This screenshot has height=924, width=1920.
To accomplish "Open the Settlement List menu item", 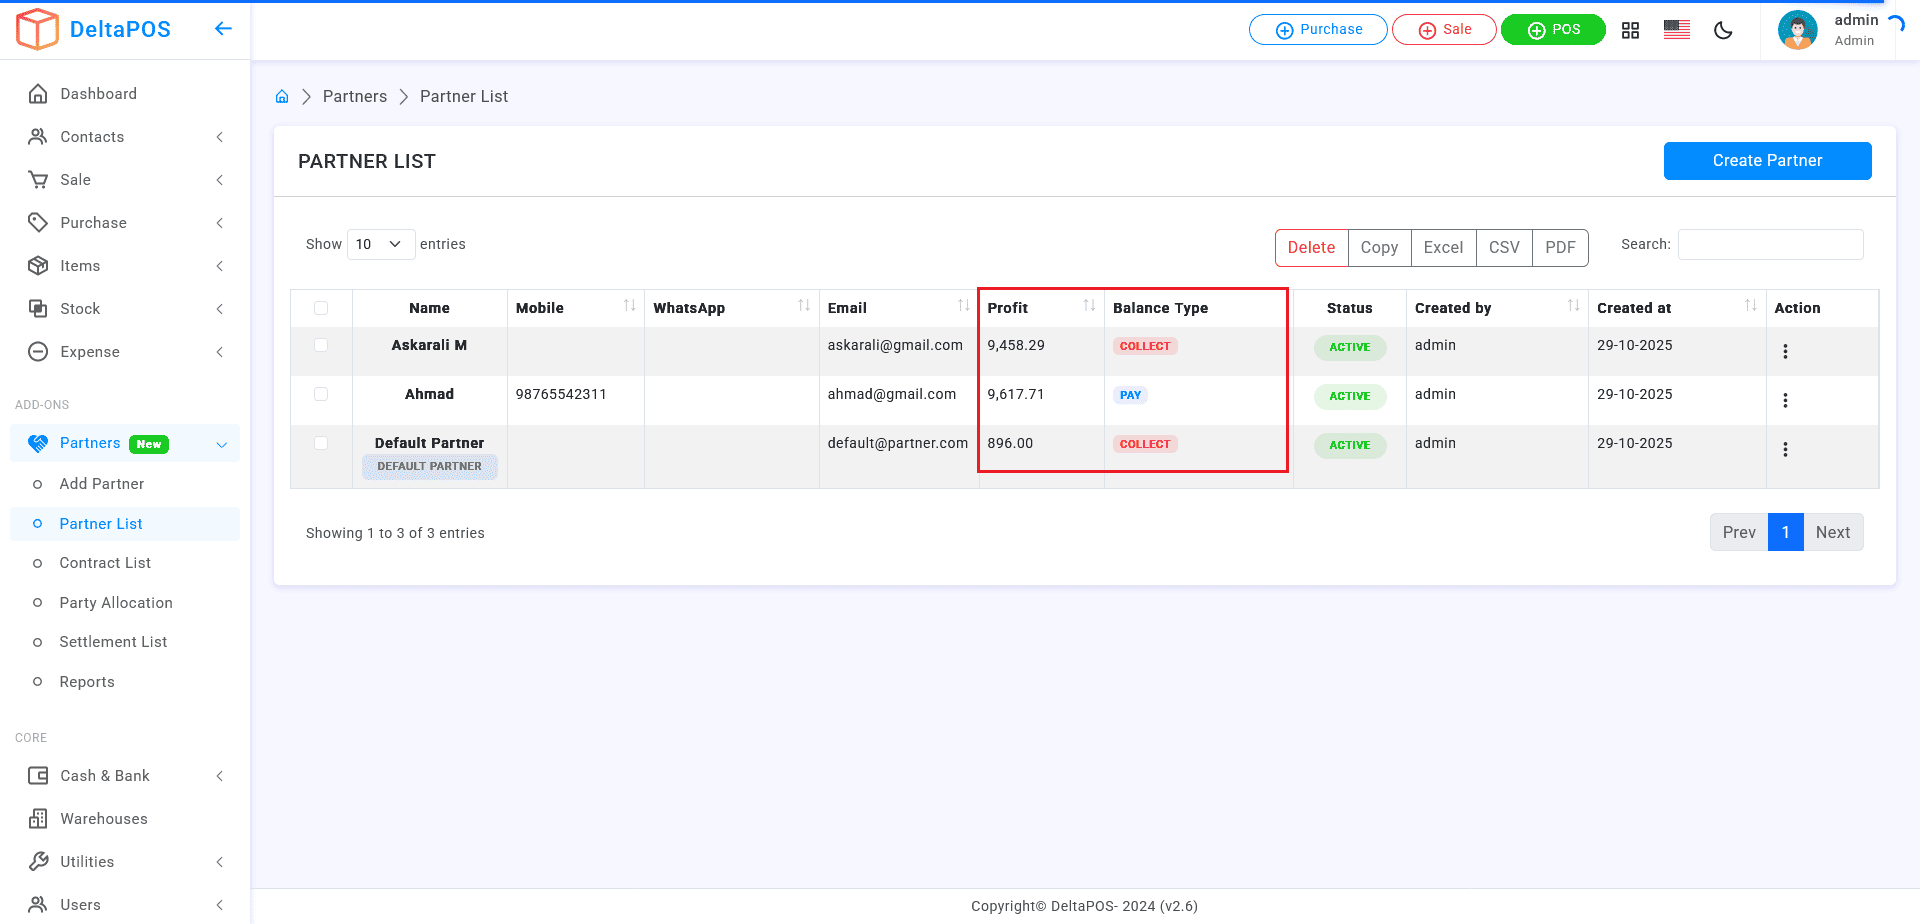I will point(113,641).
